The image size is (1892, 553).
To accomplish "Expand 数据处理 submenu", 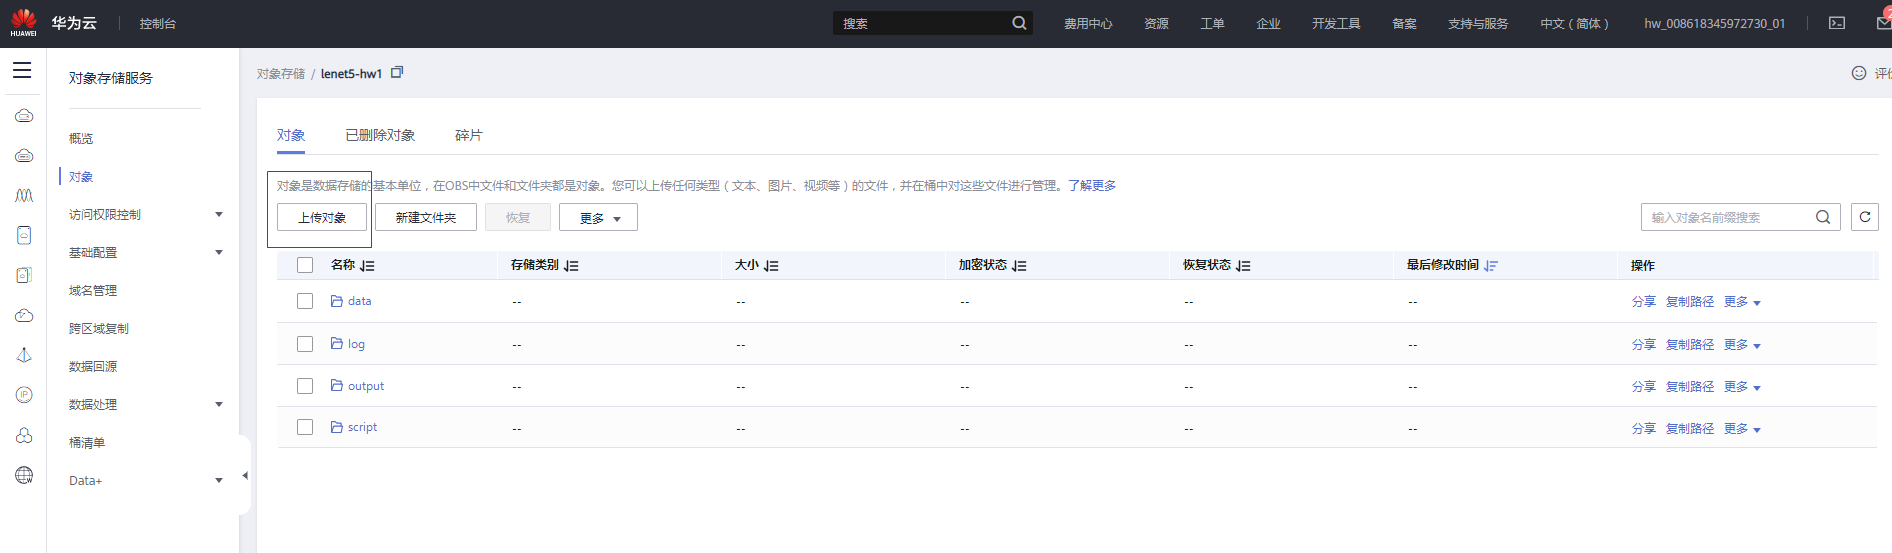I will click(x=219, y=405).
